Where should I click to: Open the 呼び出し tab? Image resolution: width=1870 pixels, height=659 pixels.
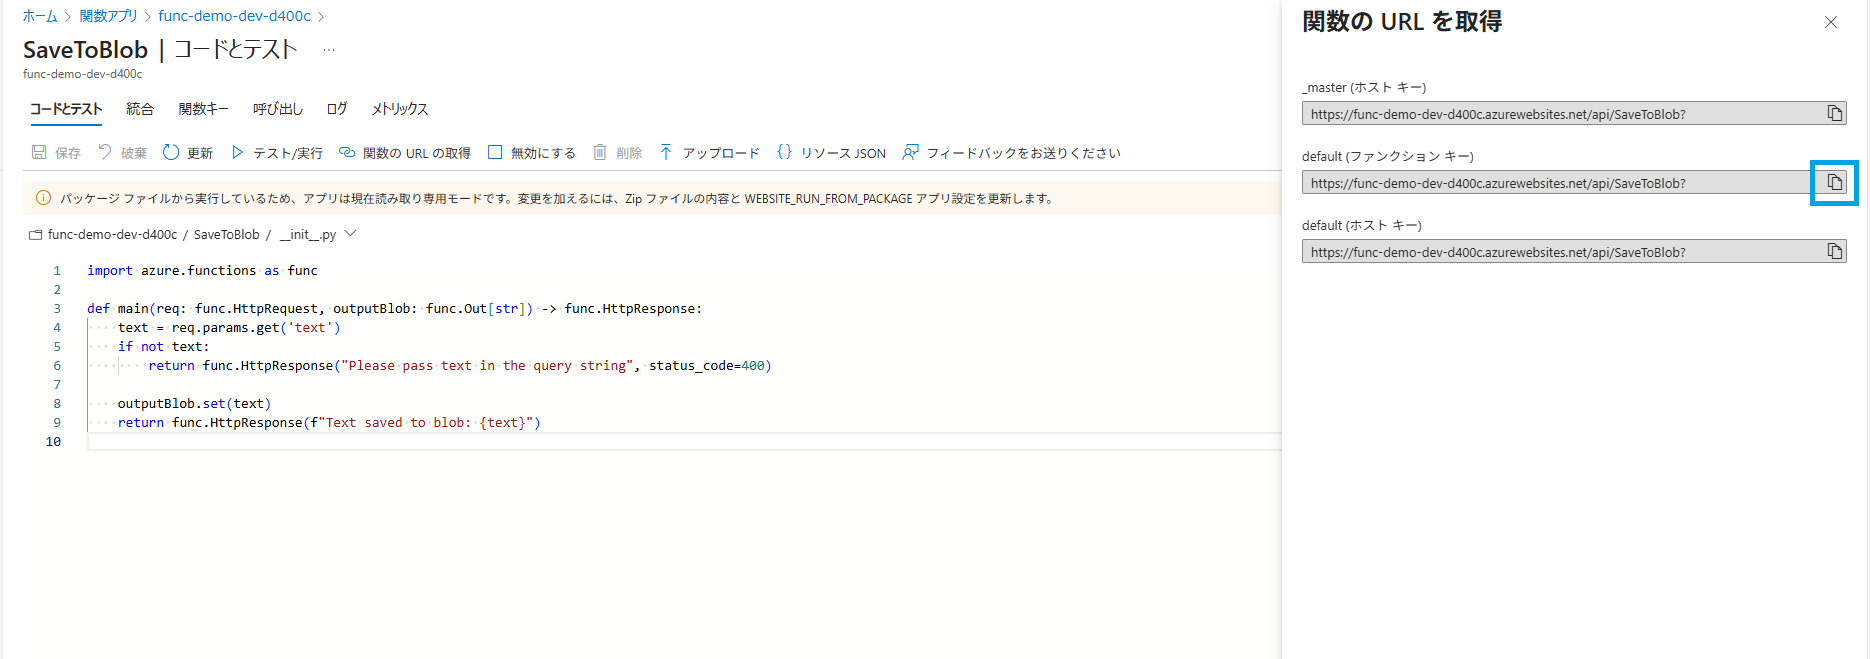278,109
